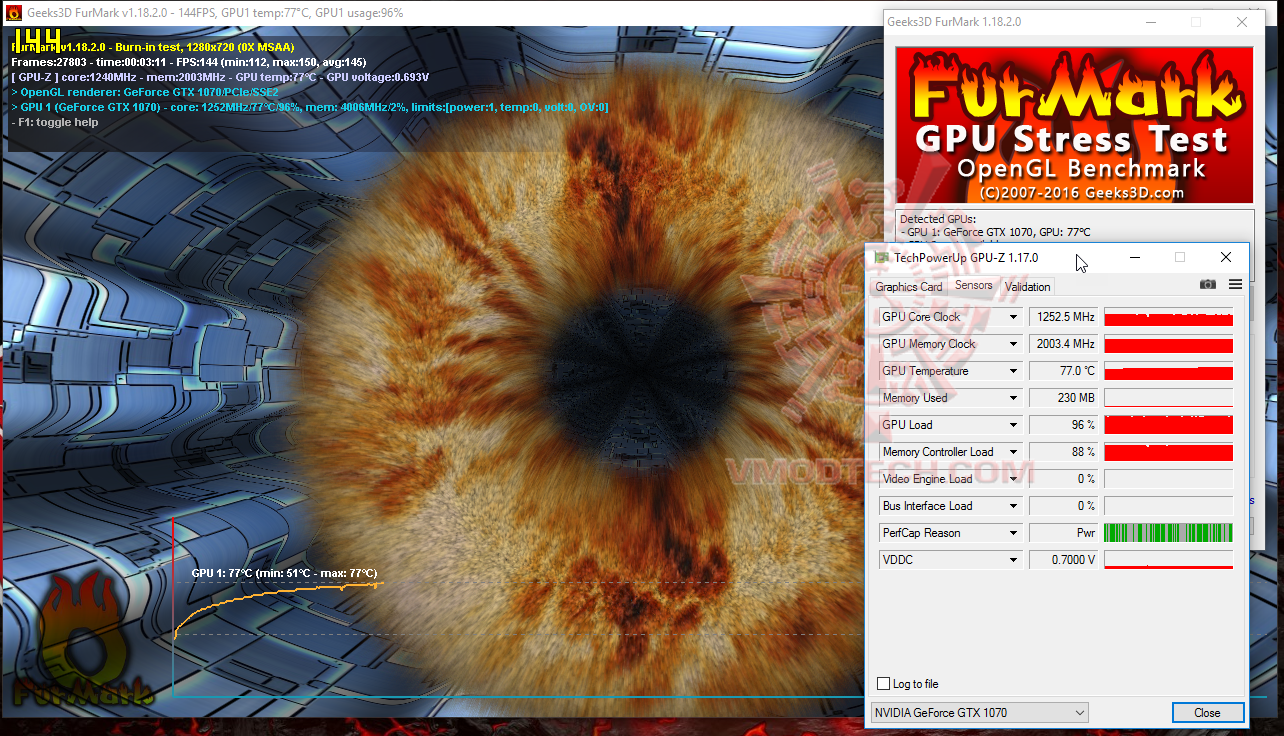Open the GPU Memory Clock sensor dropdown
Screen dimensions: 1284x736
point(1013,344)
